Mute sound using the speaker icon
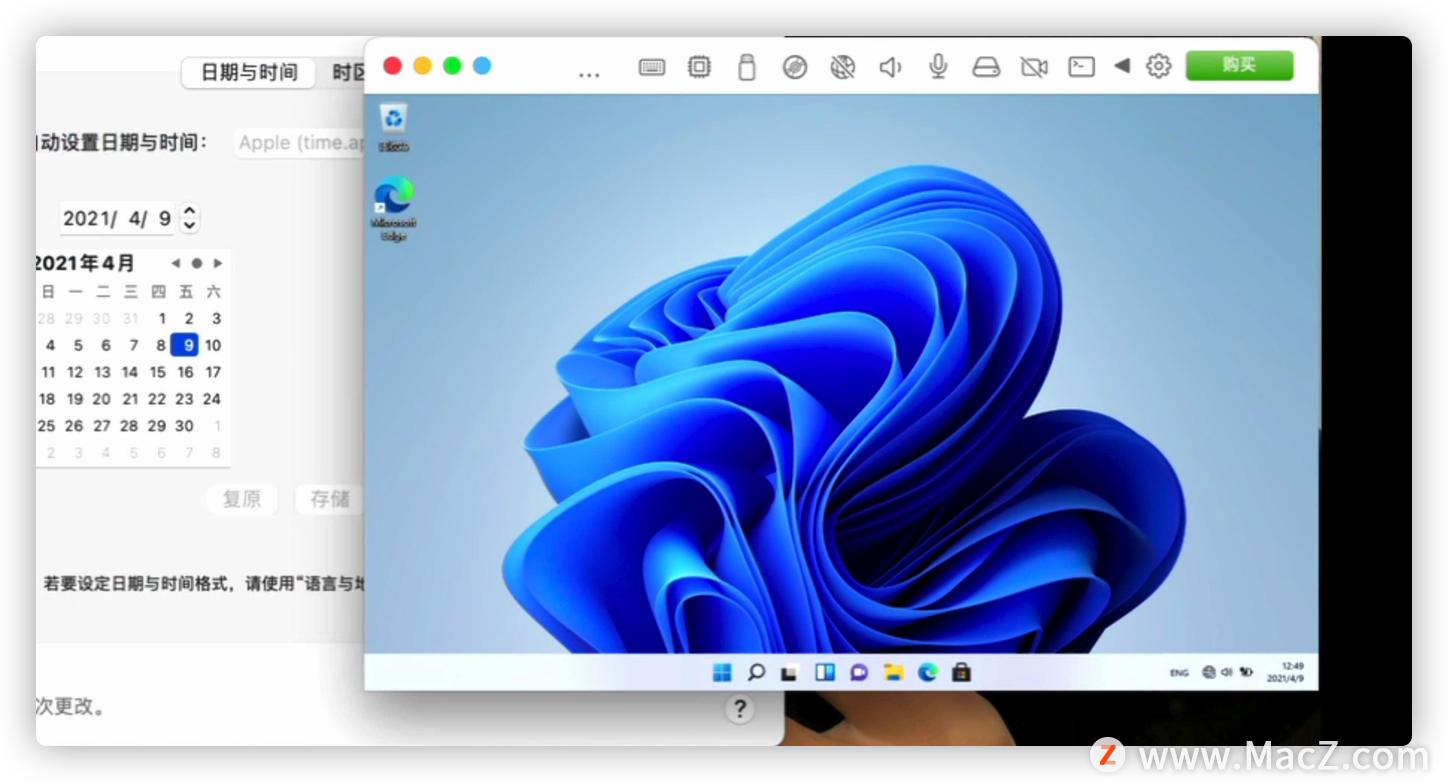 pos(890,66)
